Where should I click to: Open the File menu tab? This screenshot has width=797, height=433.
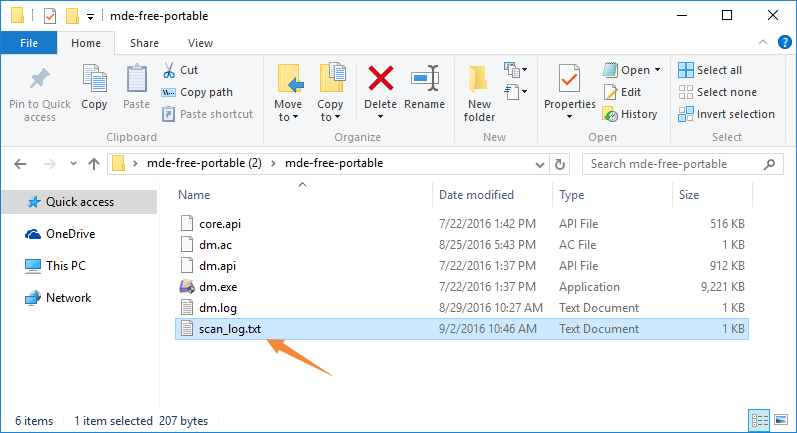tap(29, 43)
